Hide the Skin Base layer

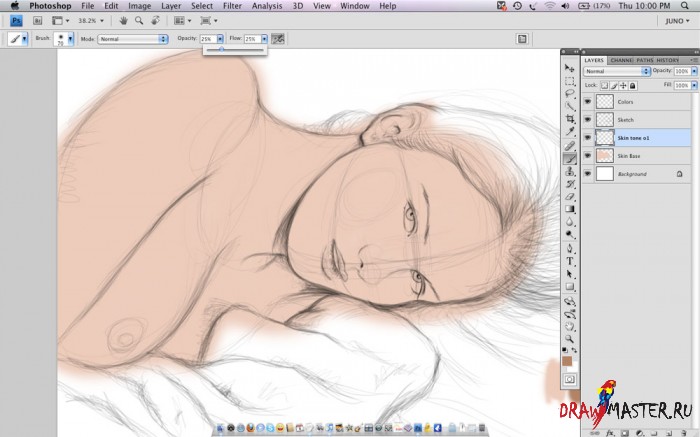pyautogui.click(x=588, y=156)
